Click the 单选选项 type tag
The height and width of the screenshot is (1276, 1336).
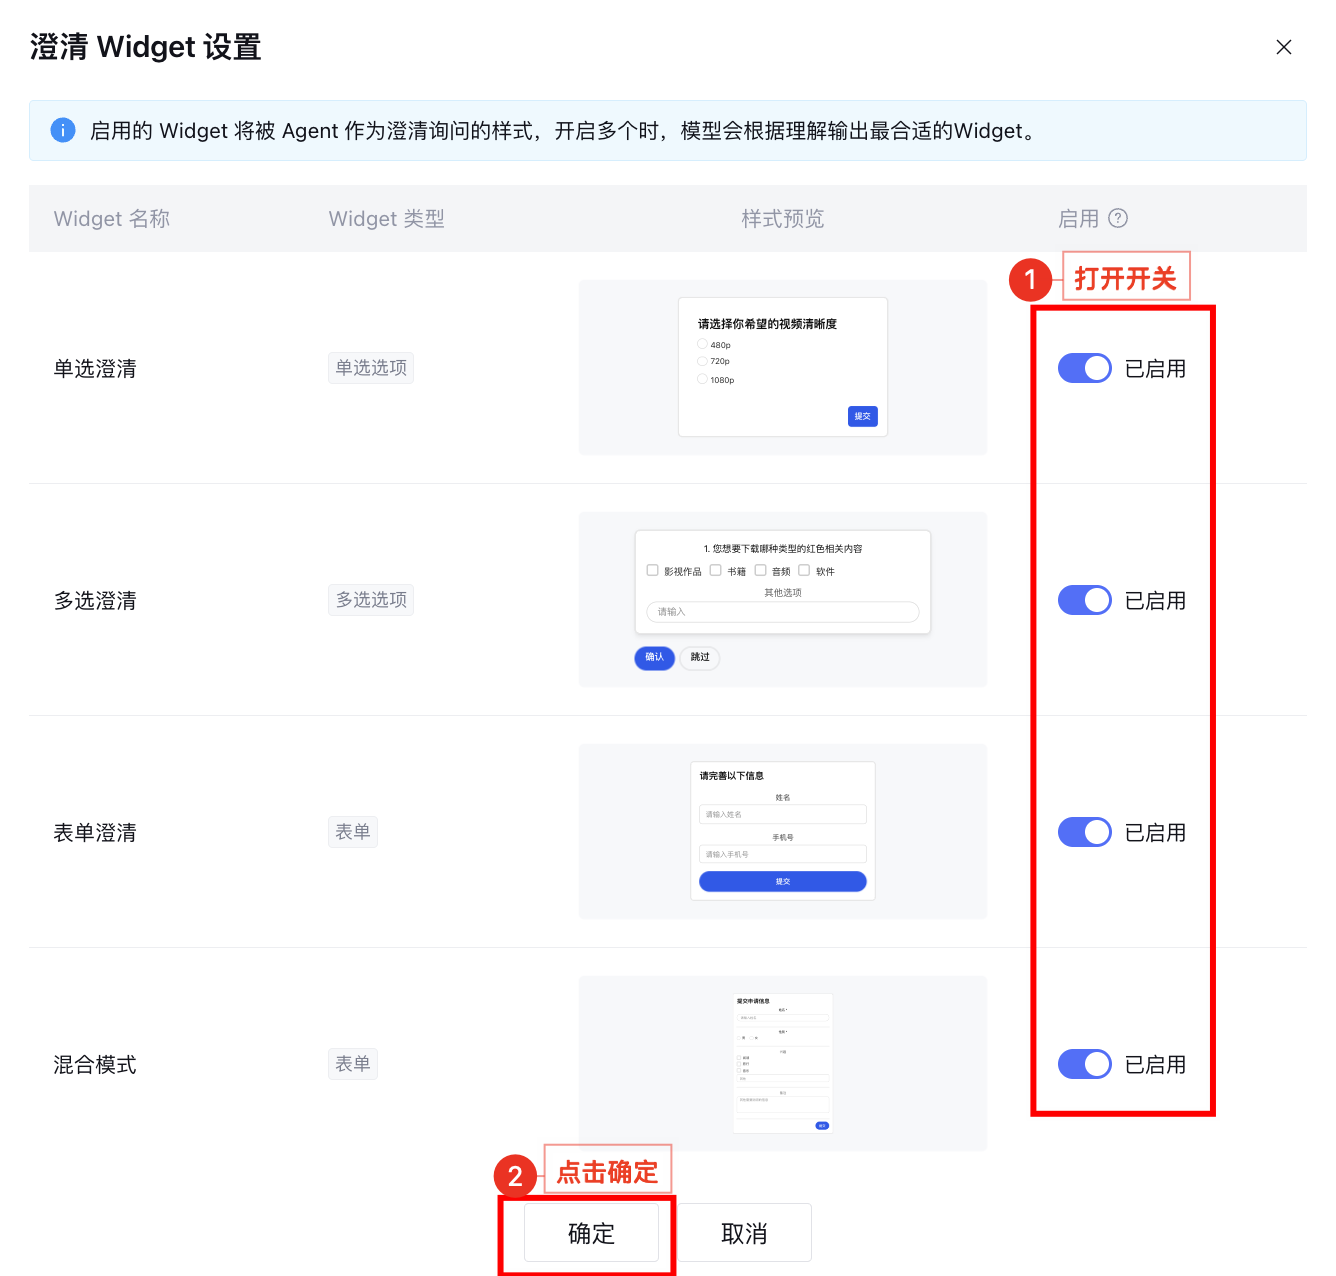(371, 368)
